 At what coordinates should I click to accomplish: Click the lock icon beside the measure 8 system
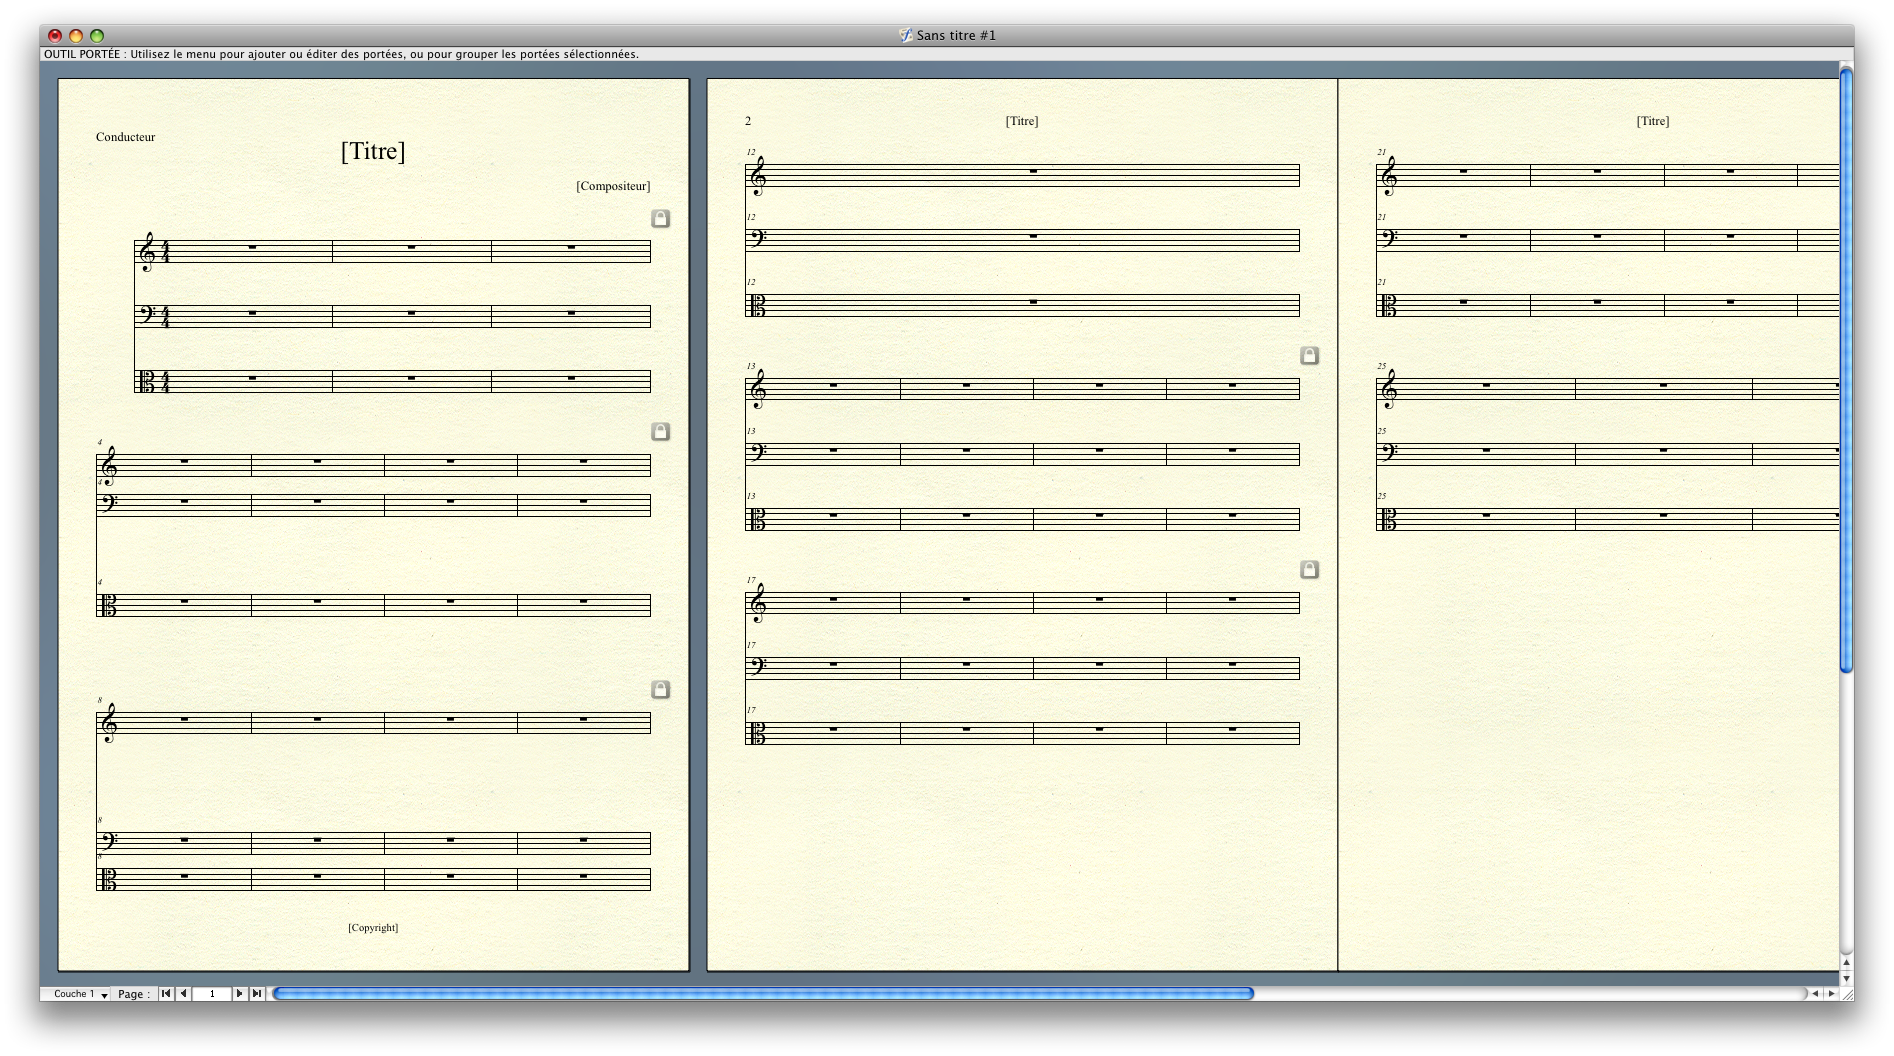[x=660, y=689]
